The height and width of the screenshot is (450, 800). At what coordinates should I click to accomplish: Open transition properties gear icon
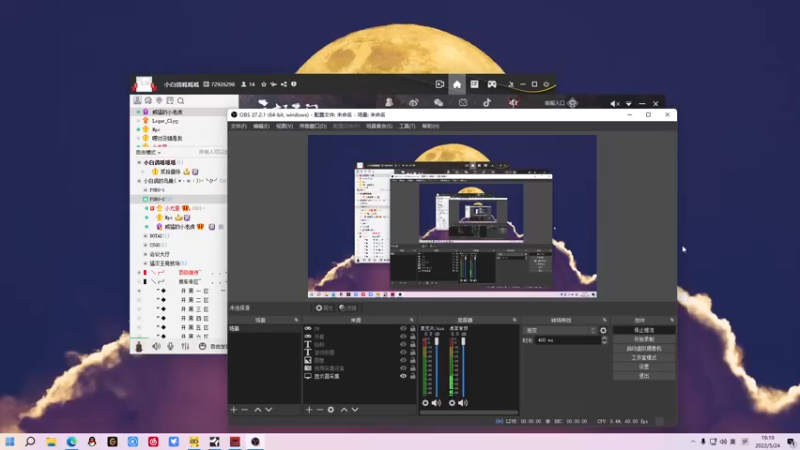point(603,331)
